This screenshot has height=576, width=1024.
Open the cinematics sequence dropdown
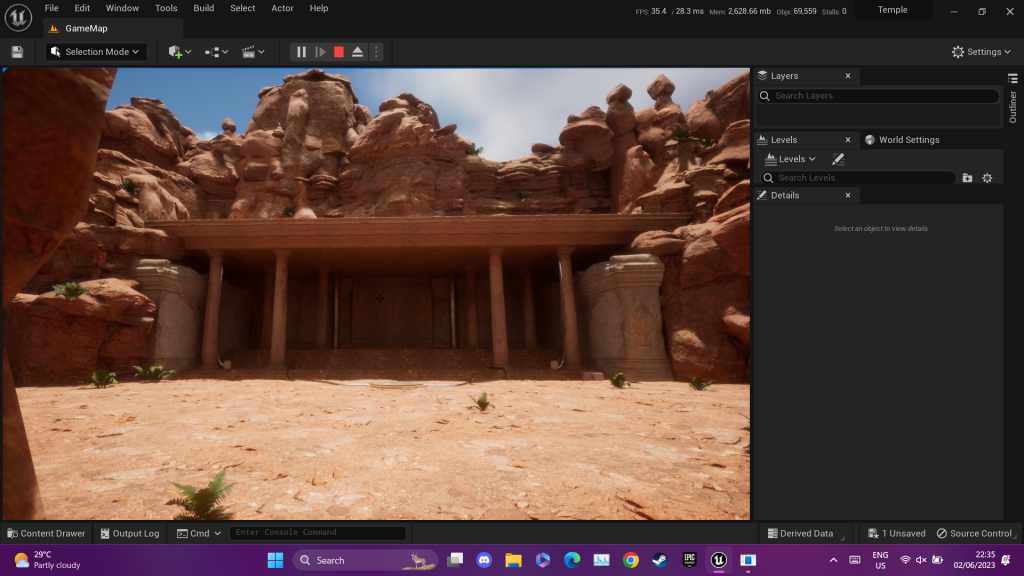pos(254,52)
